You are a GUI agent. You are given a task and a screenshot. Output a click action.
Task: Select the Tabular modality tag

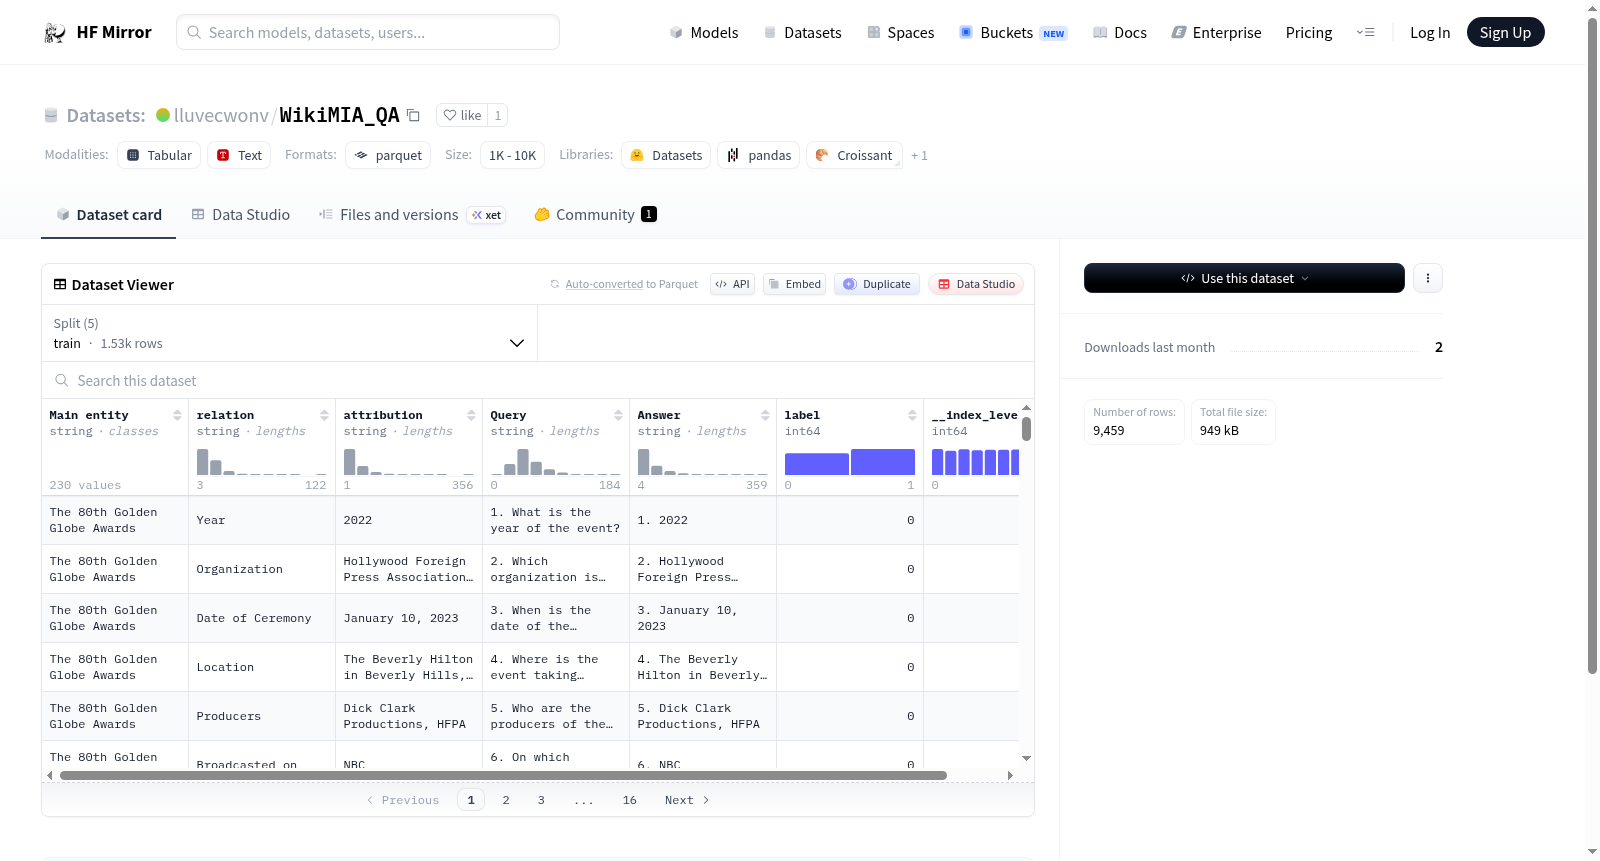pyautogui.click(x=159, y=155)
